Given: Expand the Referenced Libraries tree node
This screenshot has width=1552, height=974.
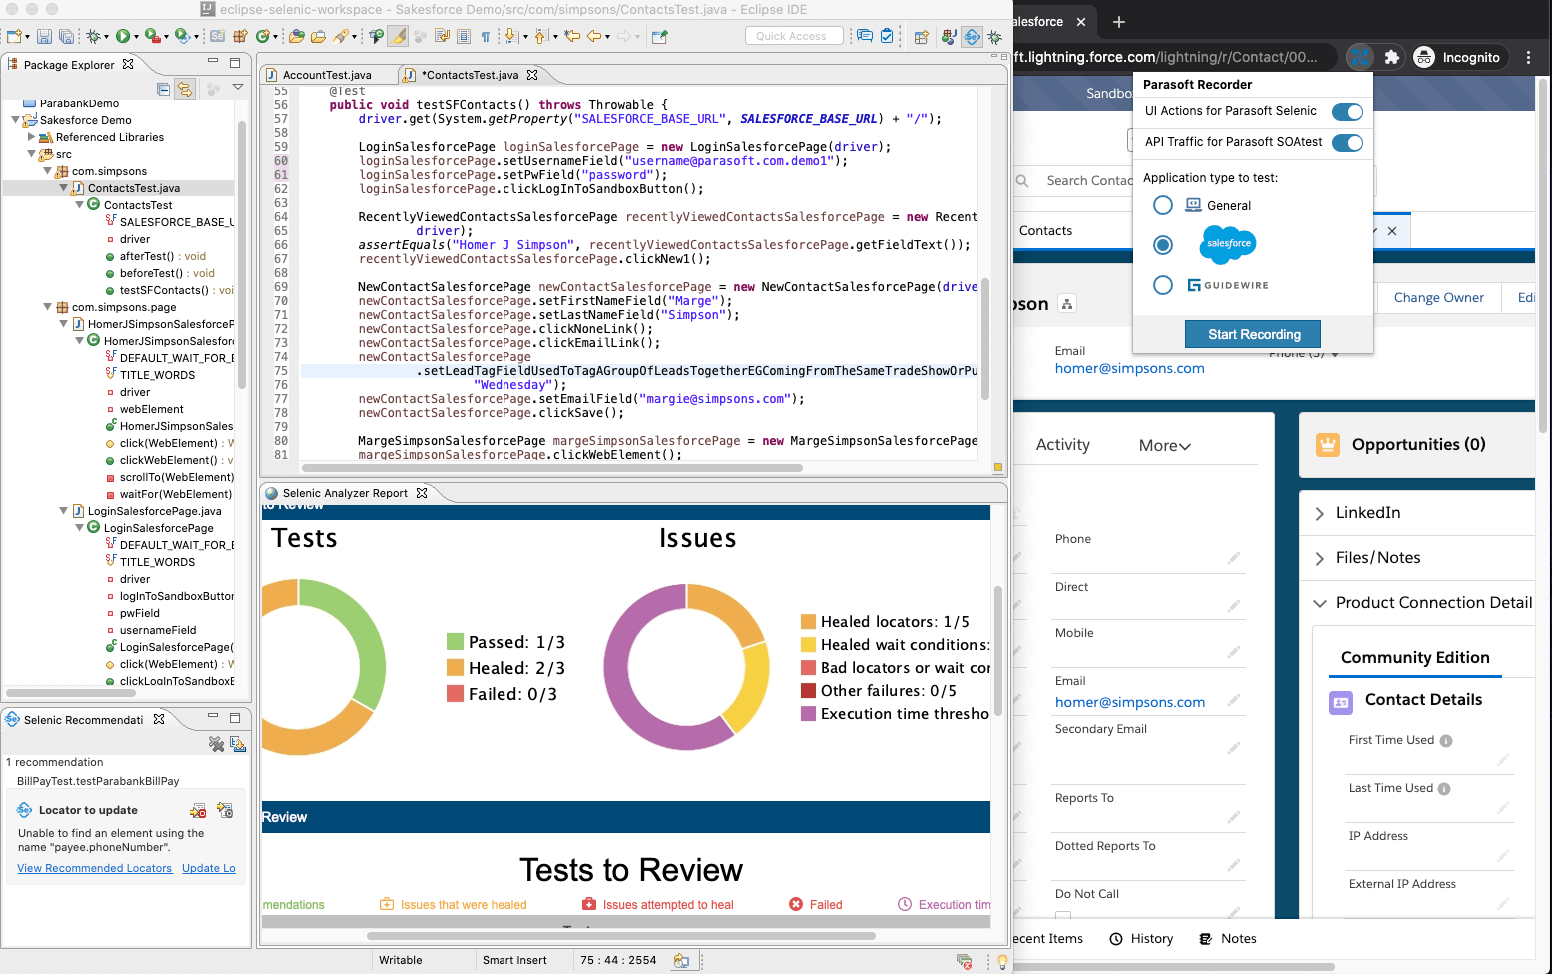Looking at the screenshot, I should point(32,137).
